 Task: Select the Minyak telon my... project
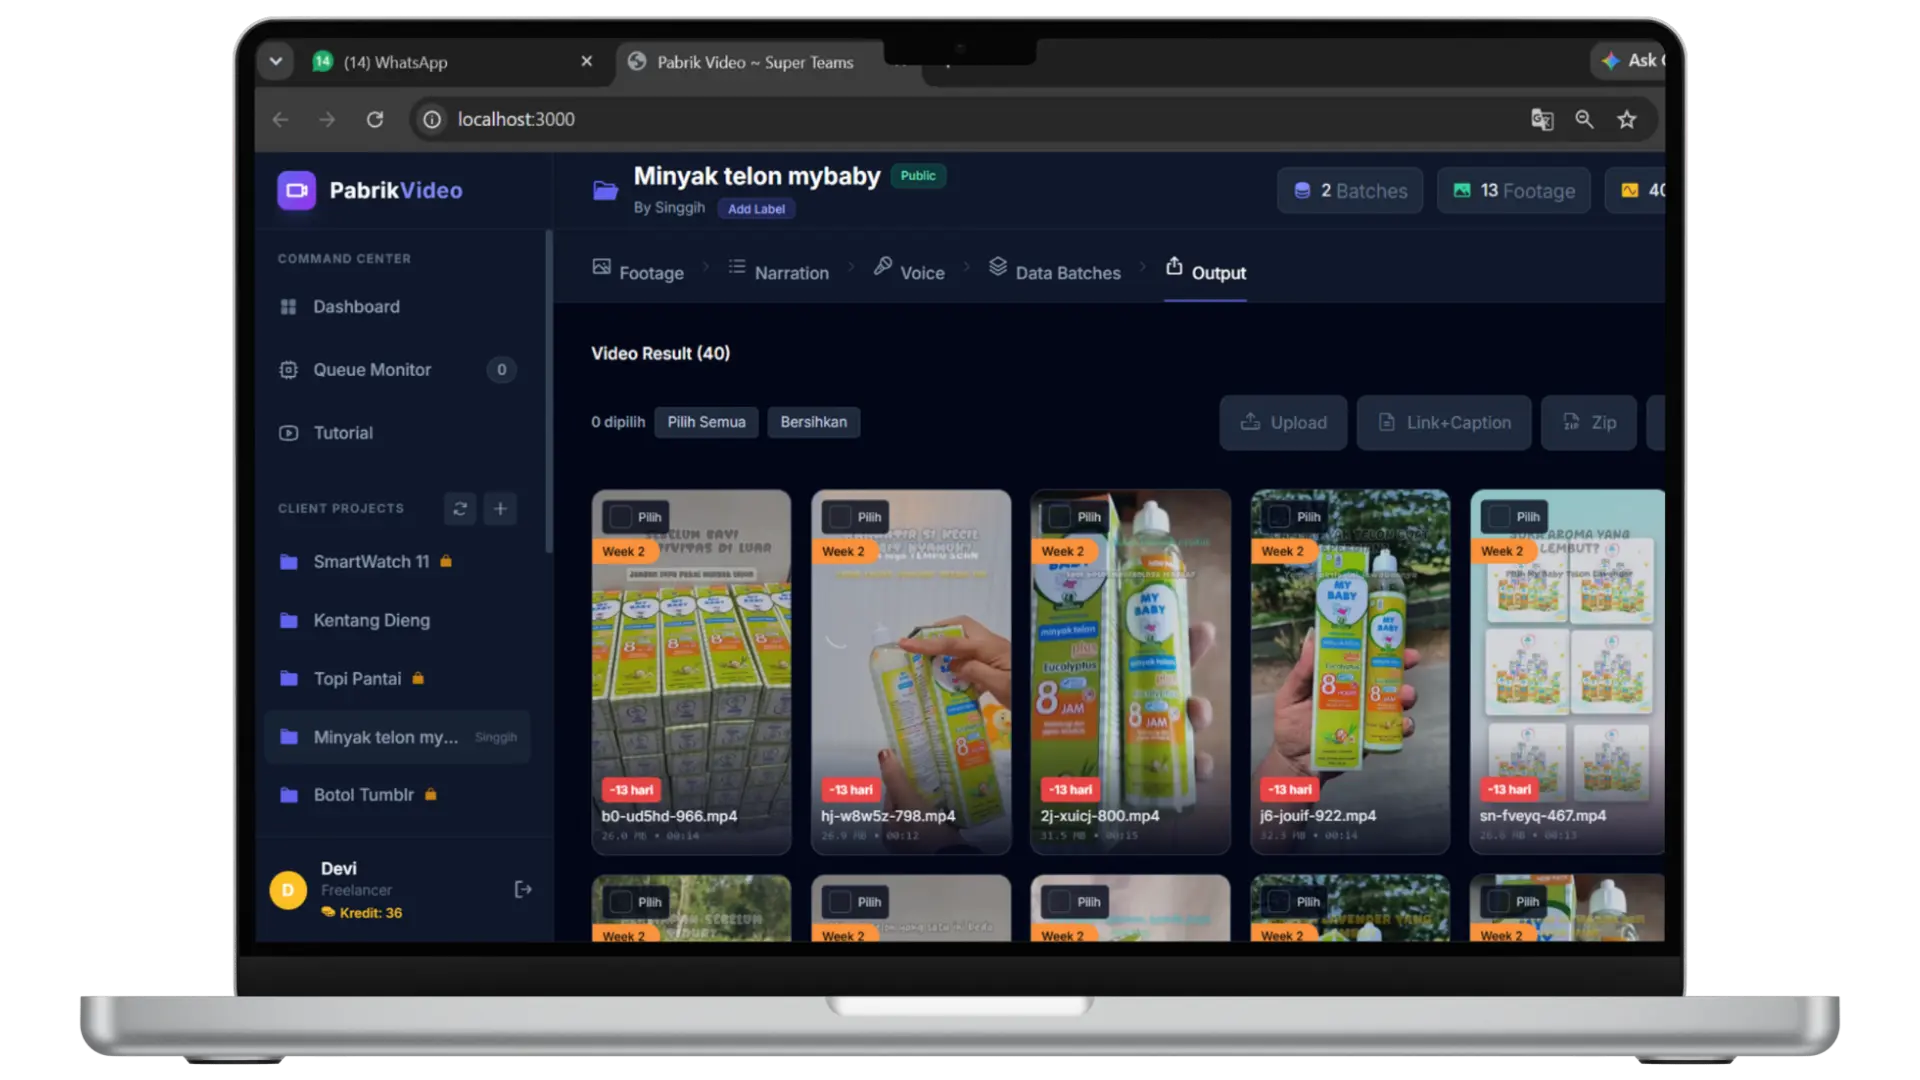[x=398, y=737]
